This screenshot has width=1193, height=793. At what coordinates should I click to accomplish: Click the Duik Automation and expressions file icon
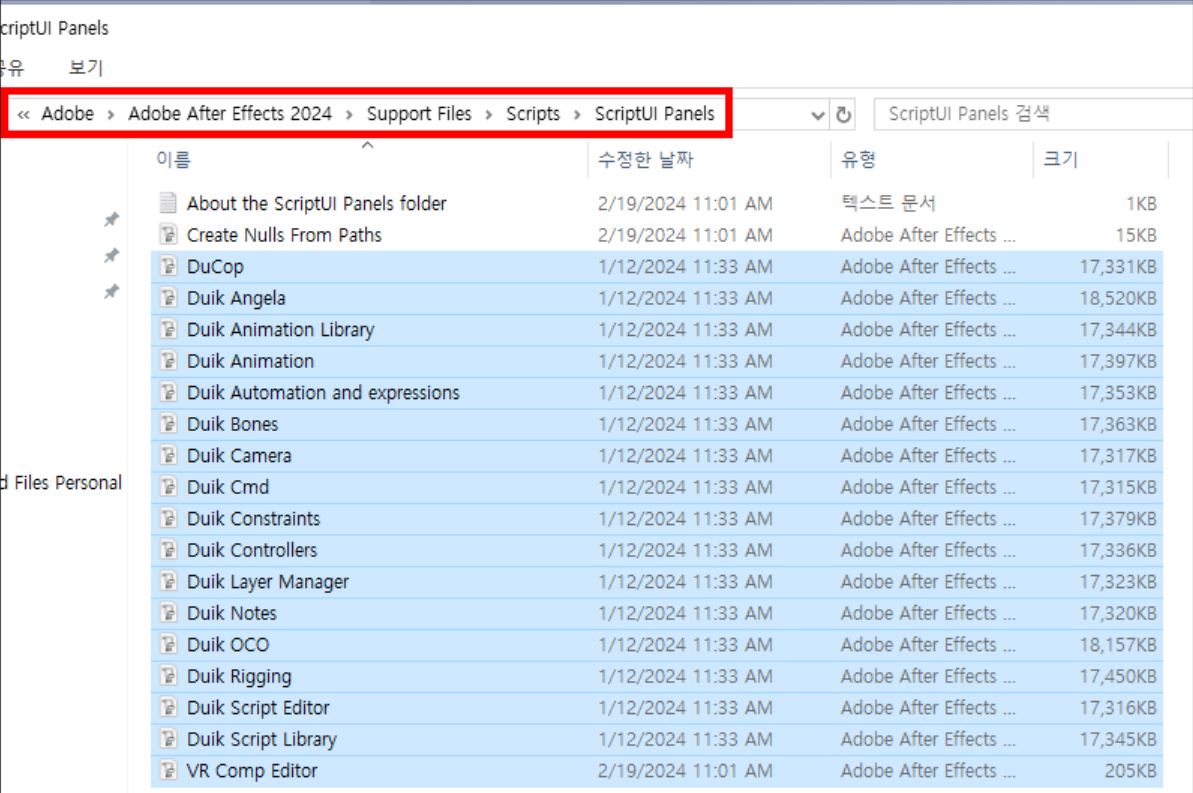coord(168,392)
